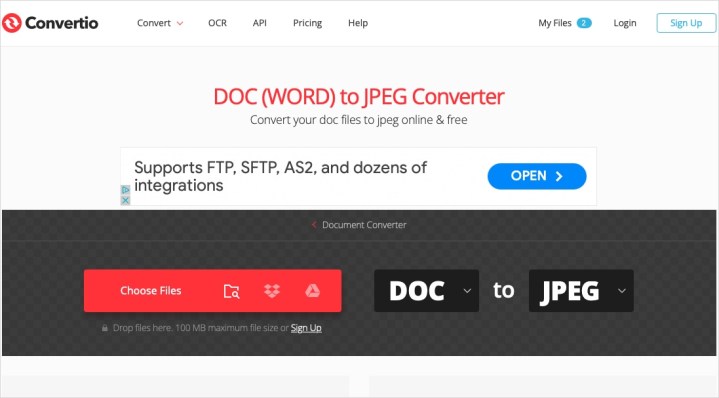Click the 'to' text between format selectors

(x=503, y=290)
